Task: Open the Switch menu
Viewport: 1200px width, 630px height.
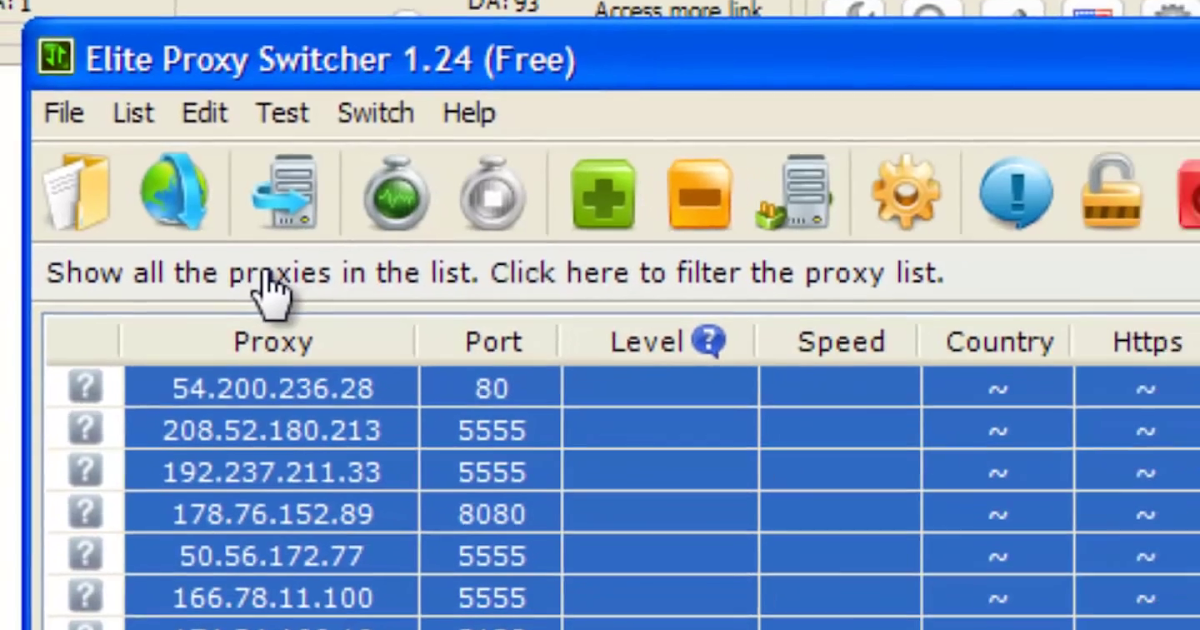Action: 376,113
